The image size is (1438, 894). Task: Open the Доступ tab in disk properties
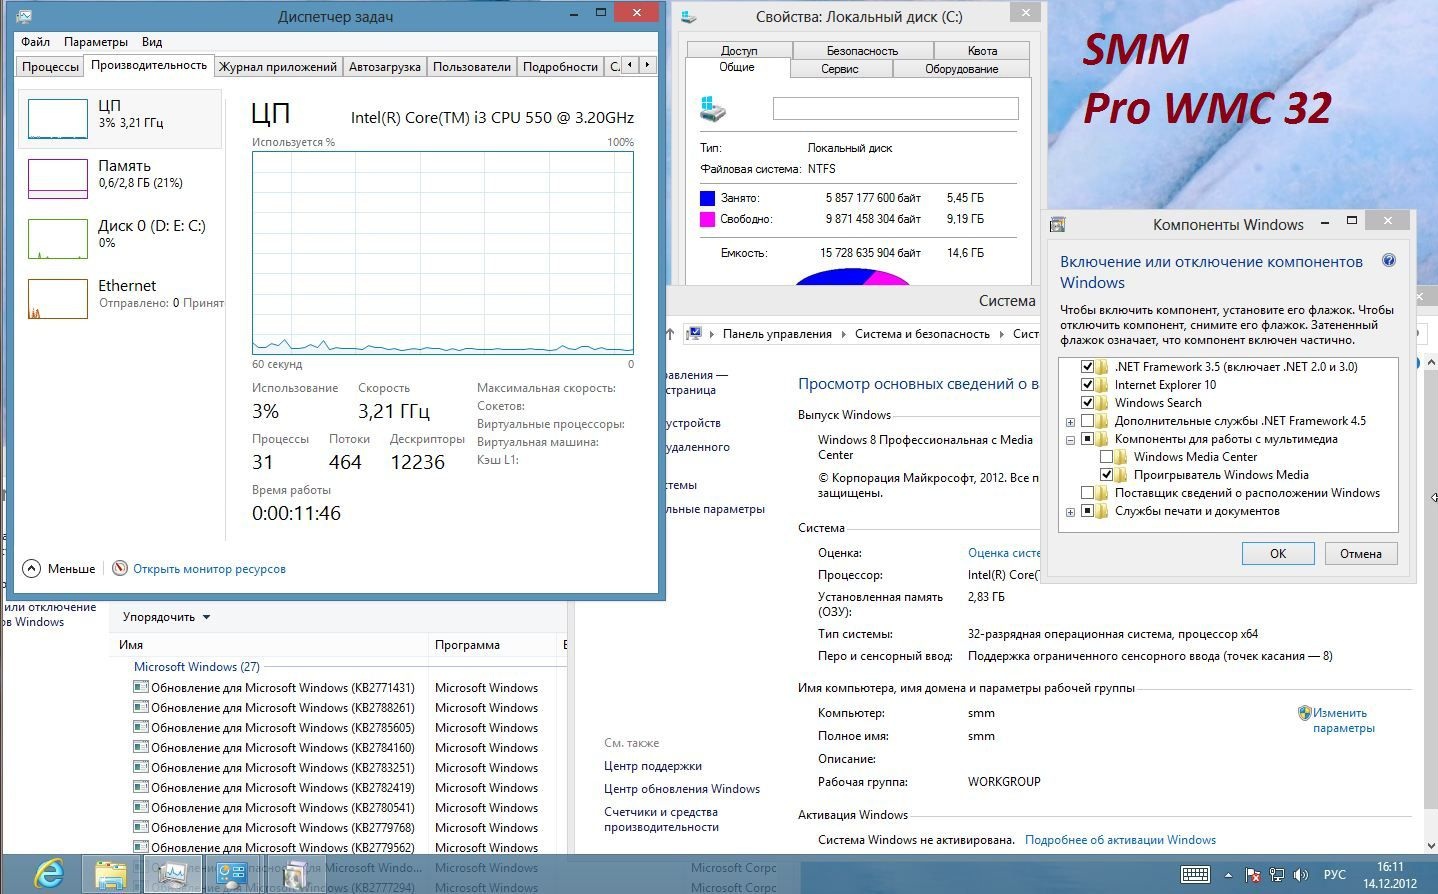point(739,50)
